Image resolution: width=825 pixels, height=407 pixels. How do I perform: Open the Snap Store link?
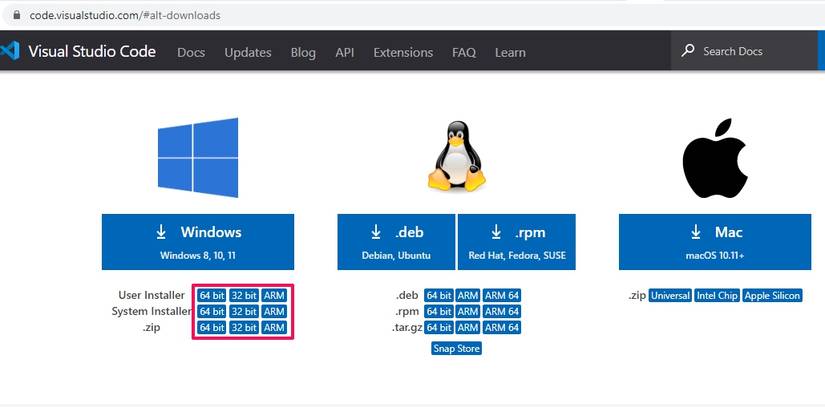pyautogui.click(x=457, y=348)
